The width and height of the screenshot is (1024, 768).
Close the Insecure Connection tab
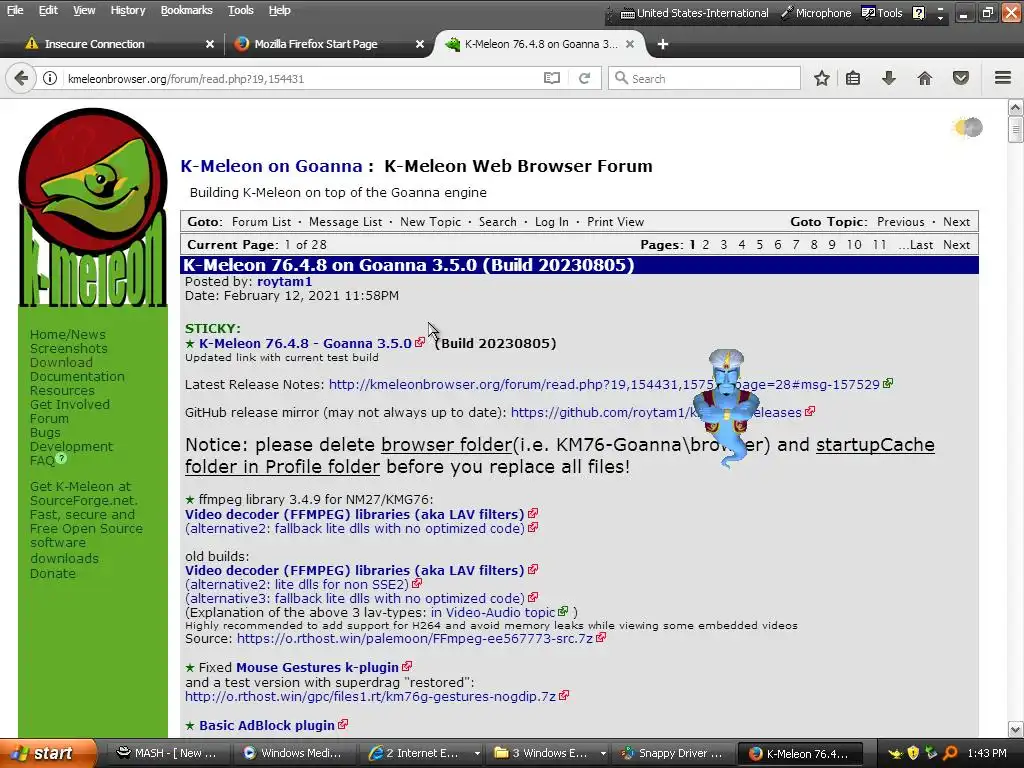click(210, 44)
